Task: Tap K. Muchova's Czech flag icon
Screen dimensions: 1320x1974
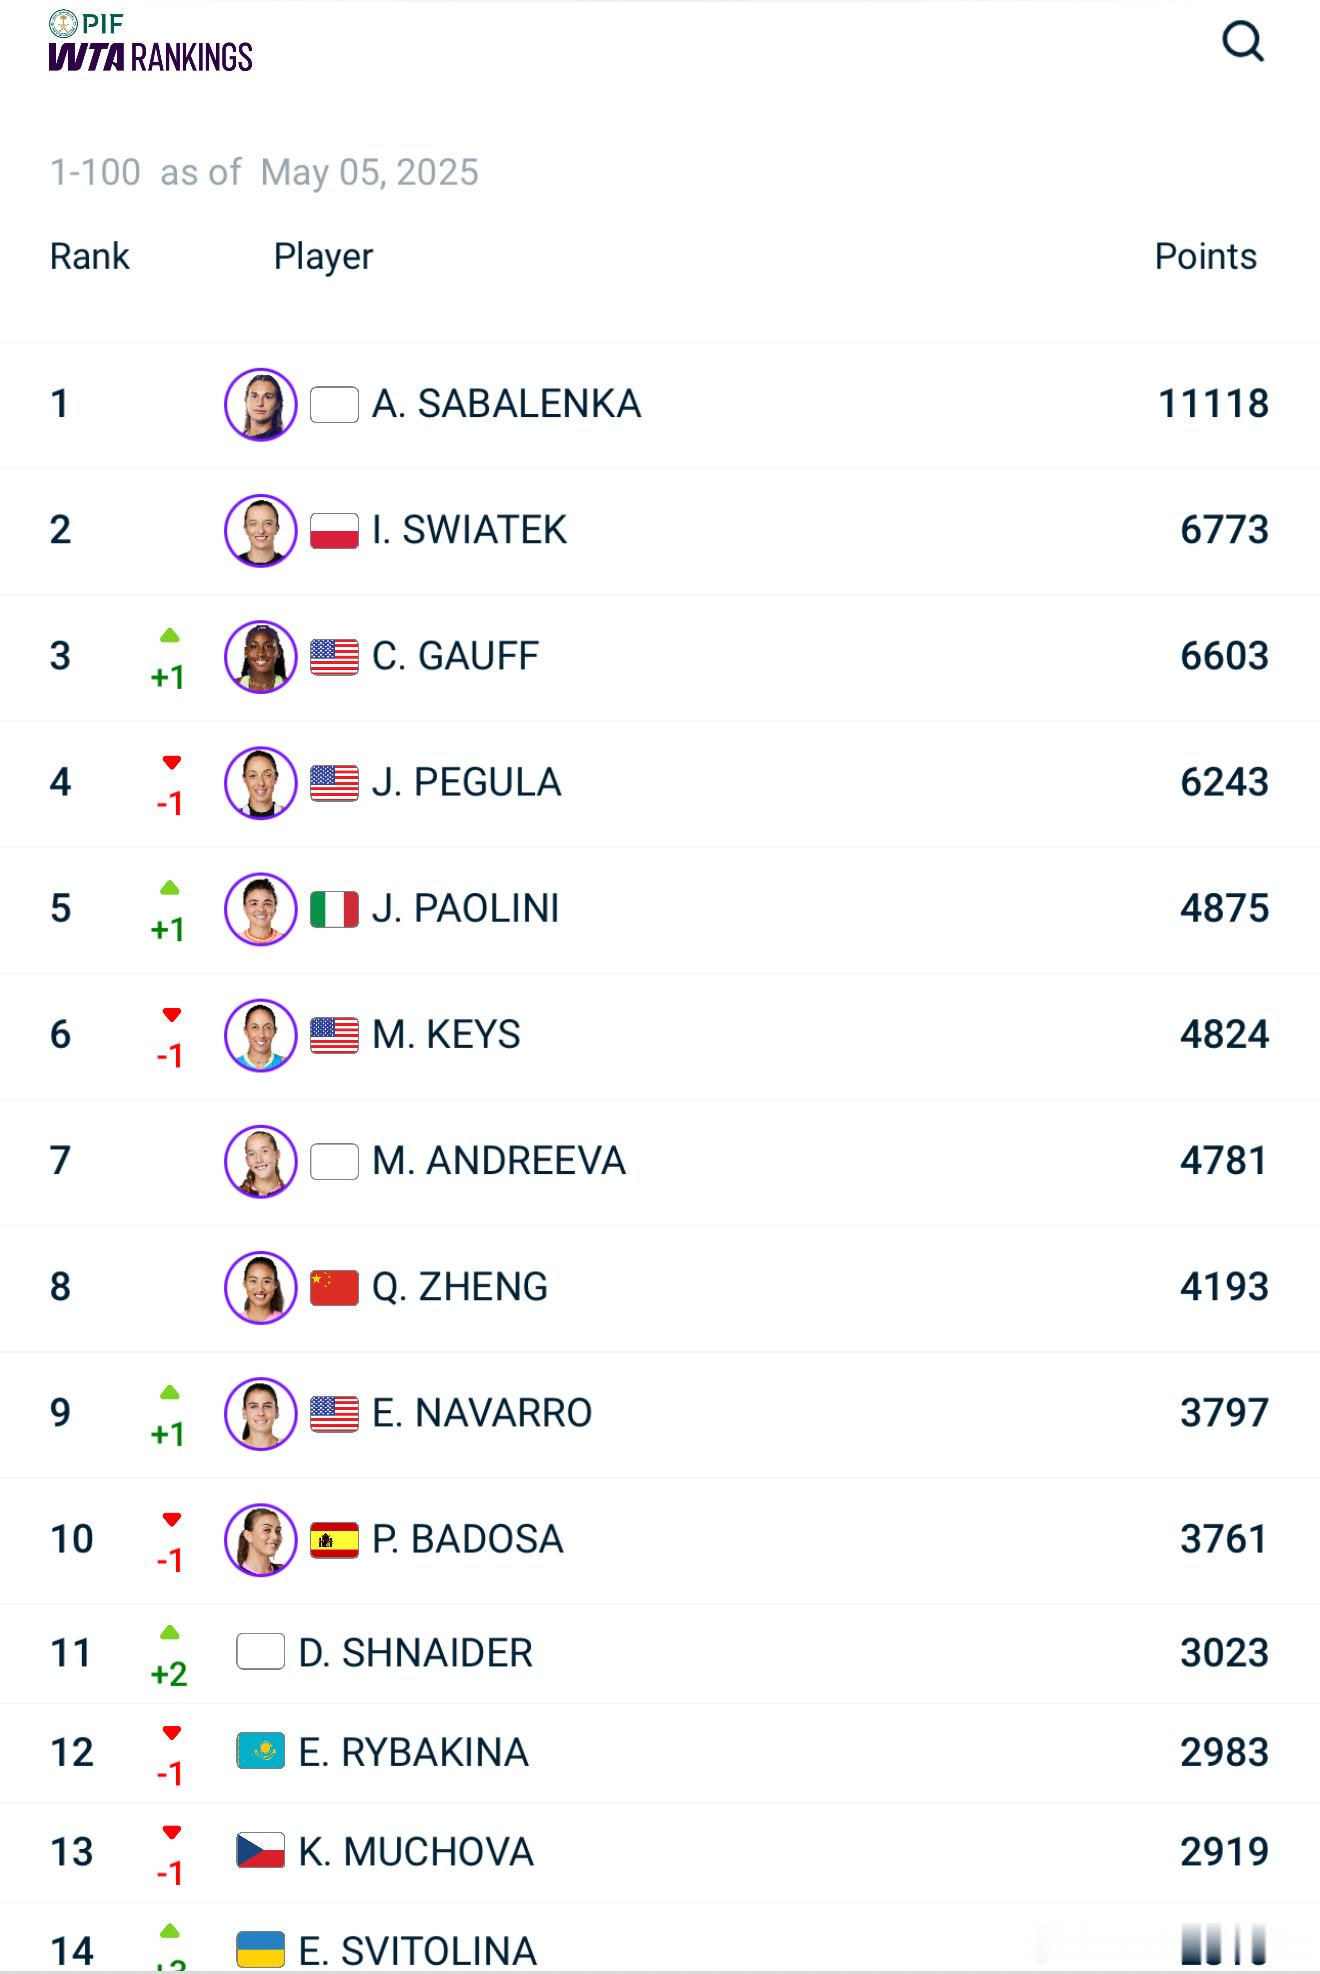Action: pos(260,1851)
